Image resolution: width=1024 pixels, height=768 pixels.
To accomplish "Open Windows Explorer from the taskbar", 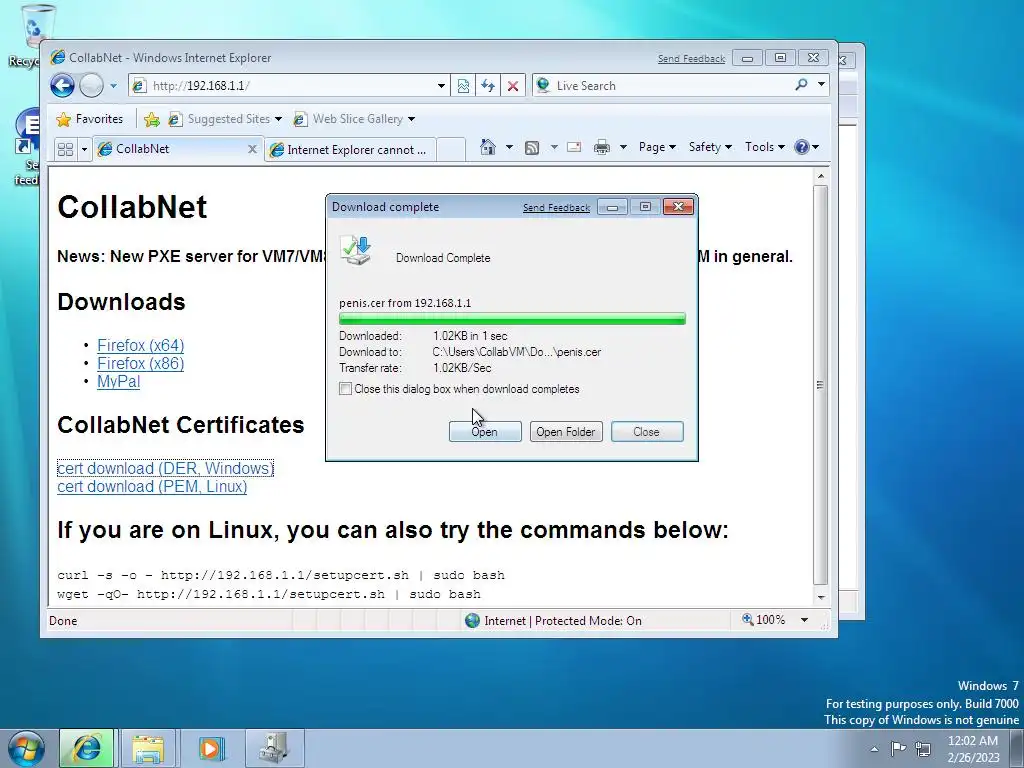I will point(148,748).
